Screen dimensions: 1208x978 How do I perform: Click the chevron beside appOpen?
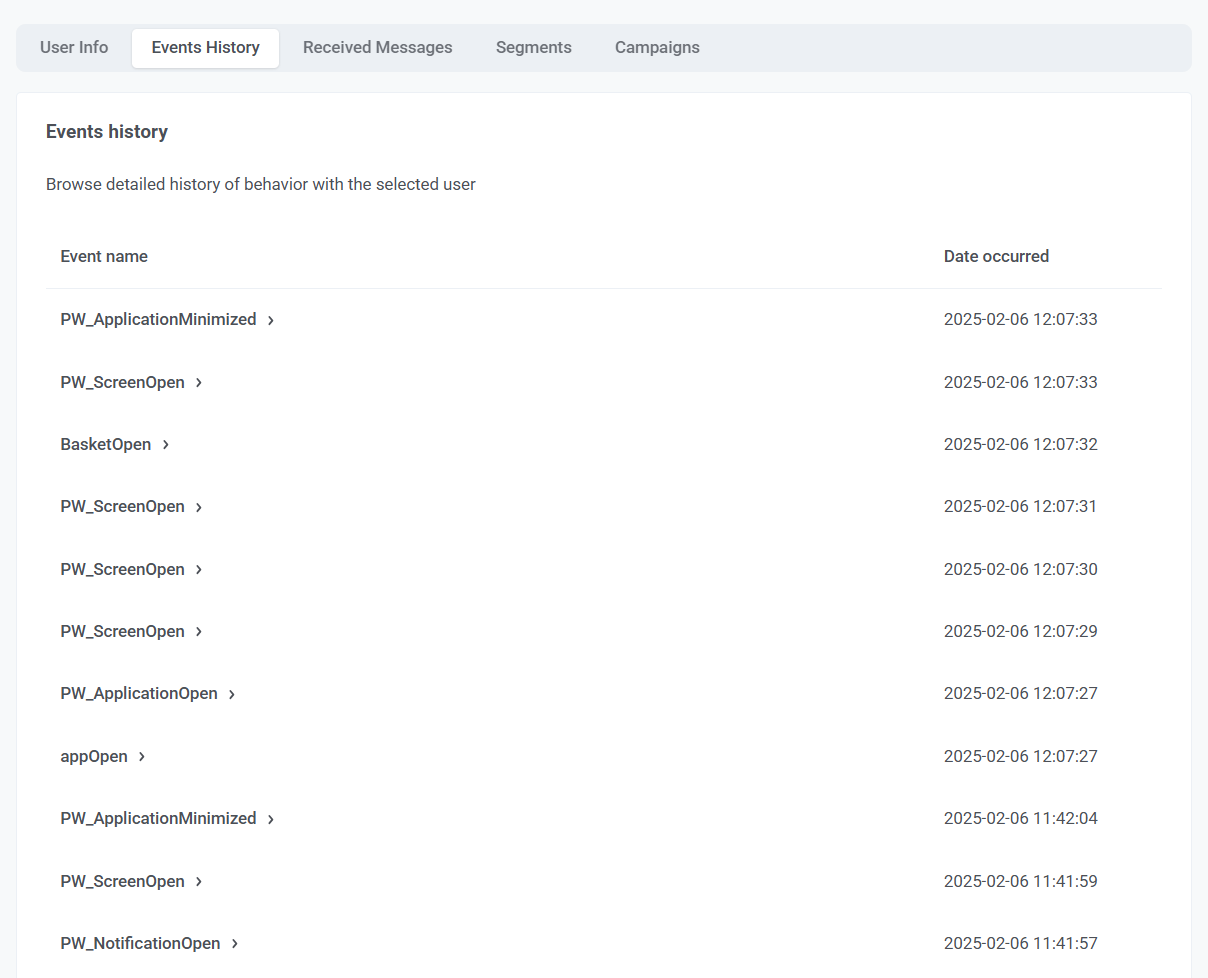142,757
